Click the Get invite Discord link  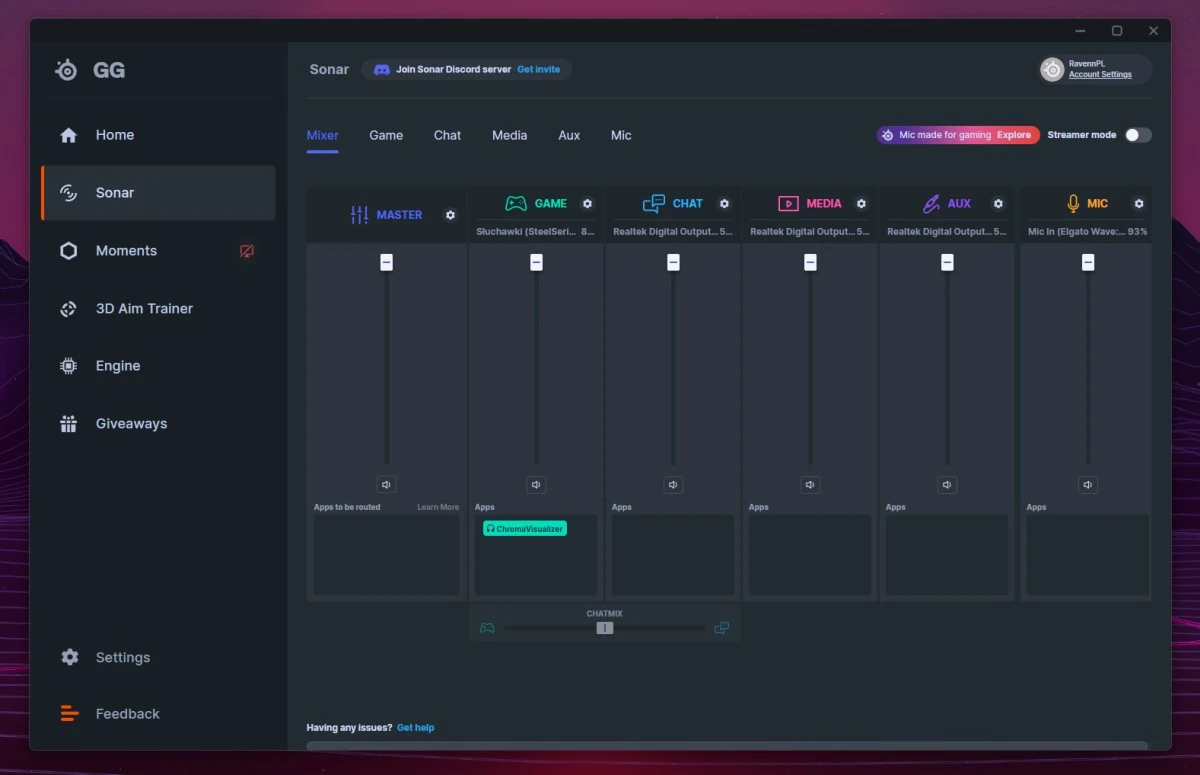click(538, 70)
